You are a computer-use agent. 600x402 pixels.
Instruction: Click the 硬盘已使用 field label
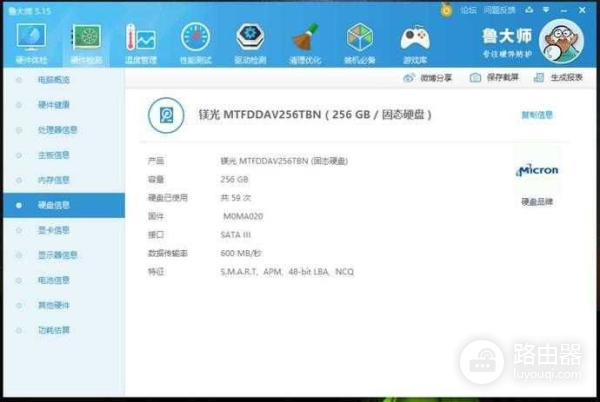point(168,198)
